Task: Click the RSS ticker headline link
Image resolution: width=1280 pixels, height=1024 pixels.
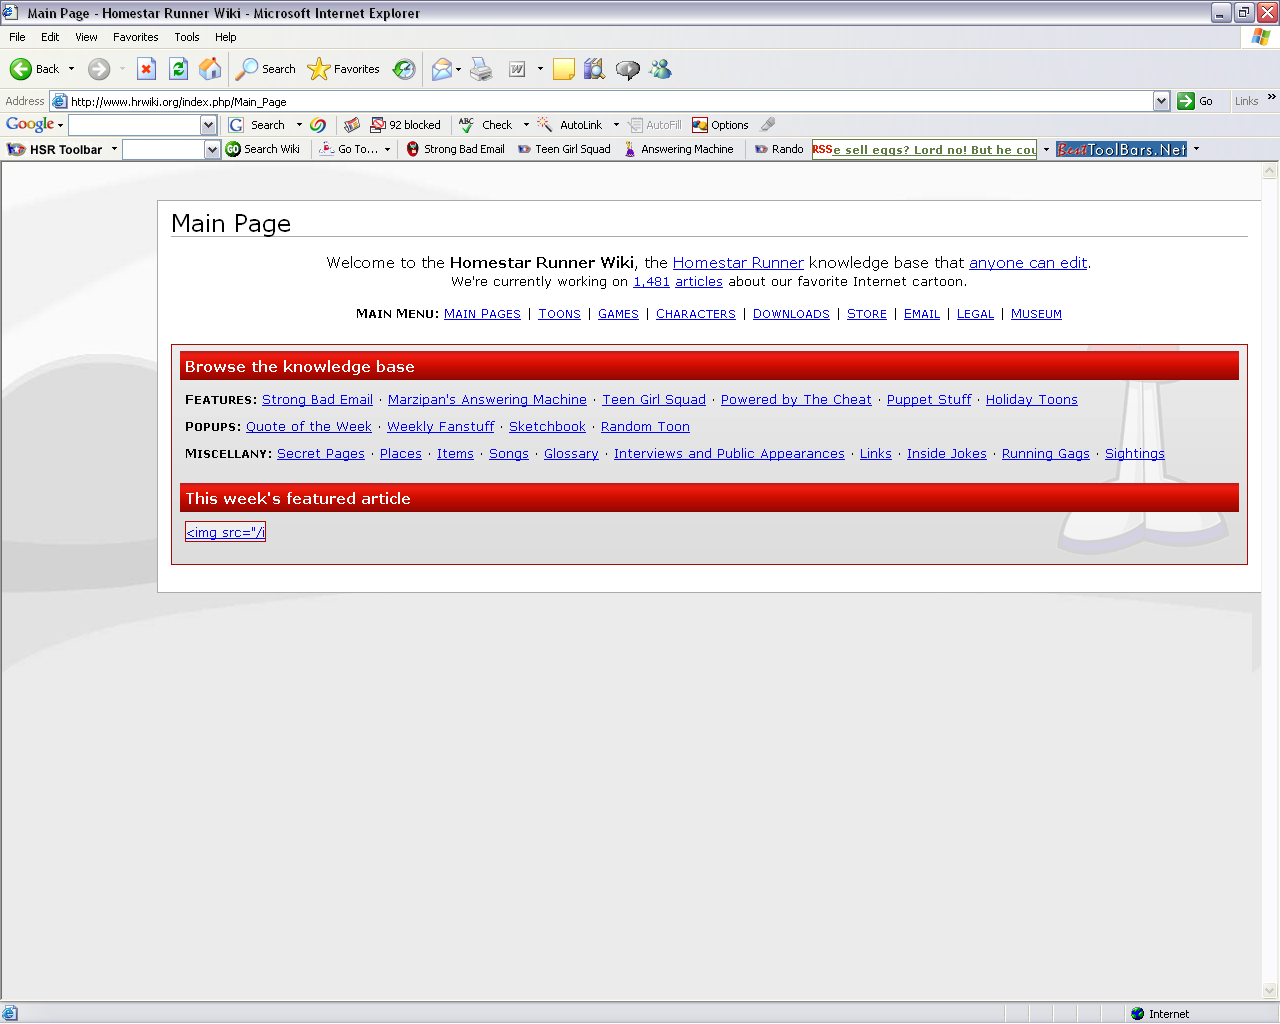Action: (934, 150)
